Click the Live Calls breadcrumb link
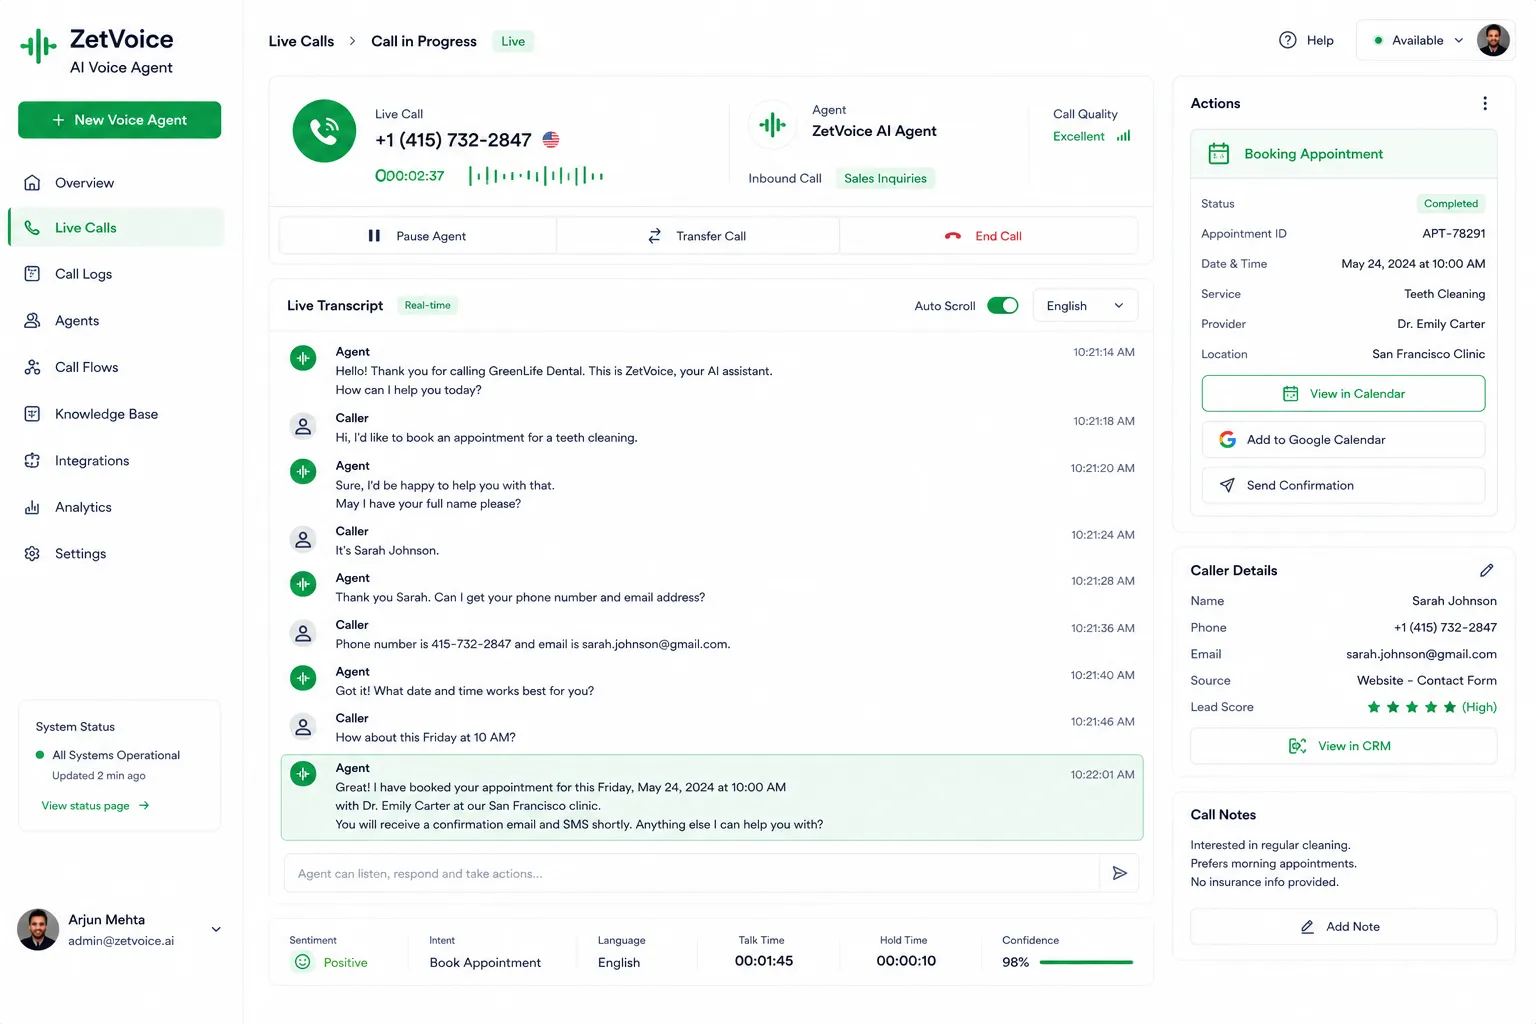This screenshot has height=1024, width=1536. (x=301, y=41)
